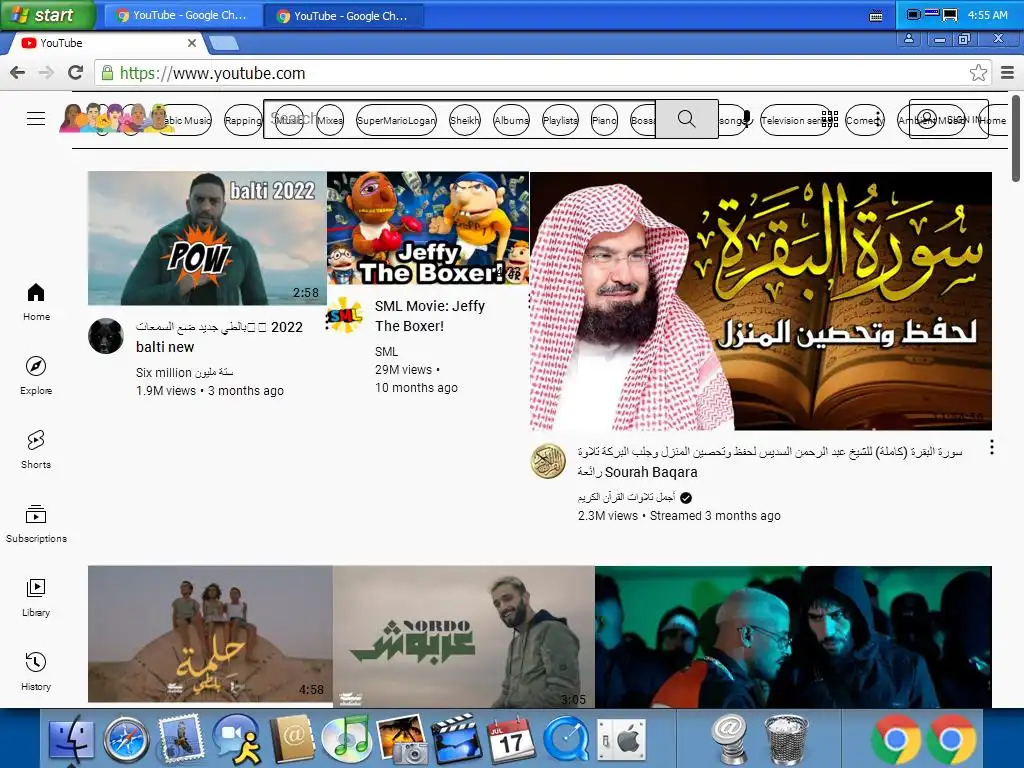Viewport: 1024px width, 768px height.
Task: Click the magnifier search button
Action: click(x=686, y=119)
